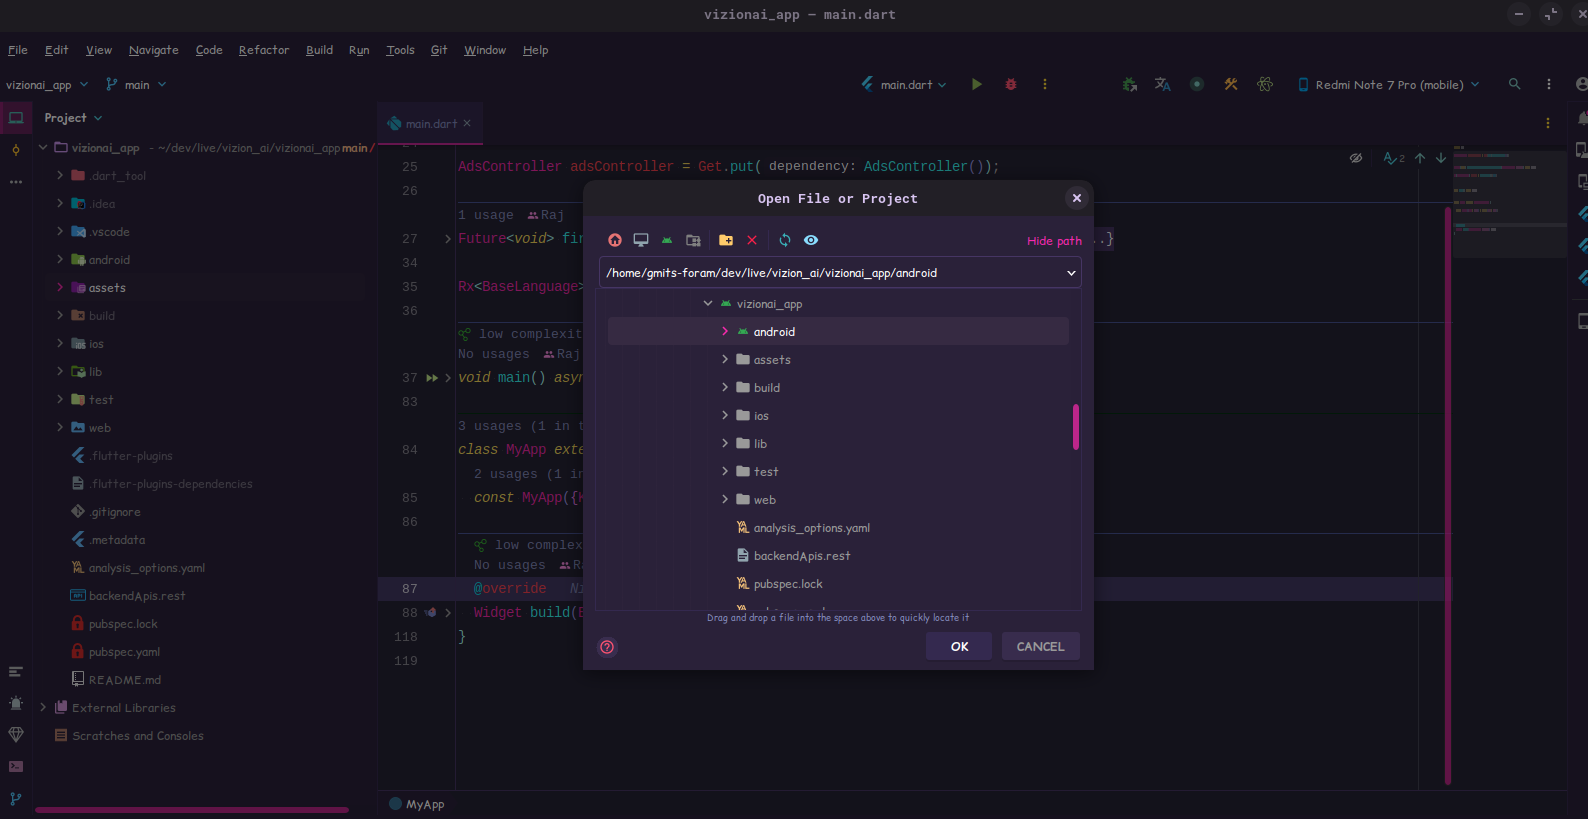Open the dialog help question mark

pyautogui.click(x=607, y=647)
